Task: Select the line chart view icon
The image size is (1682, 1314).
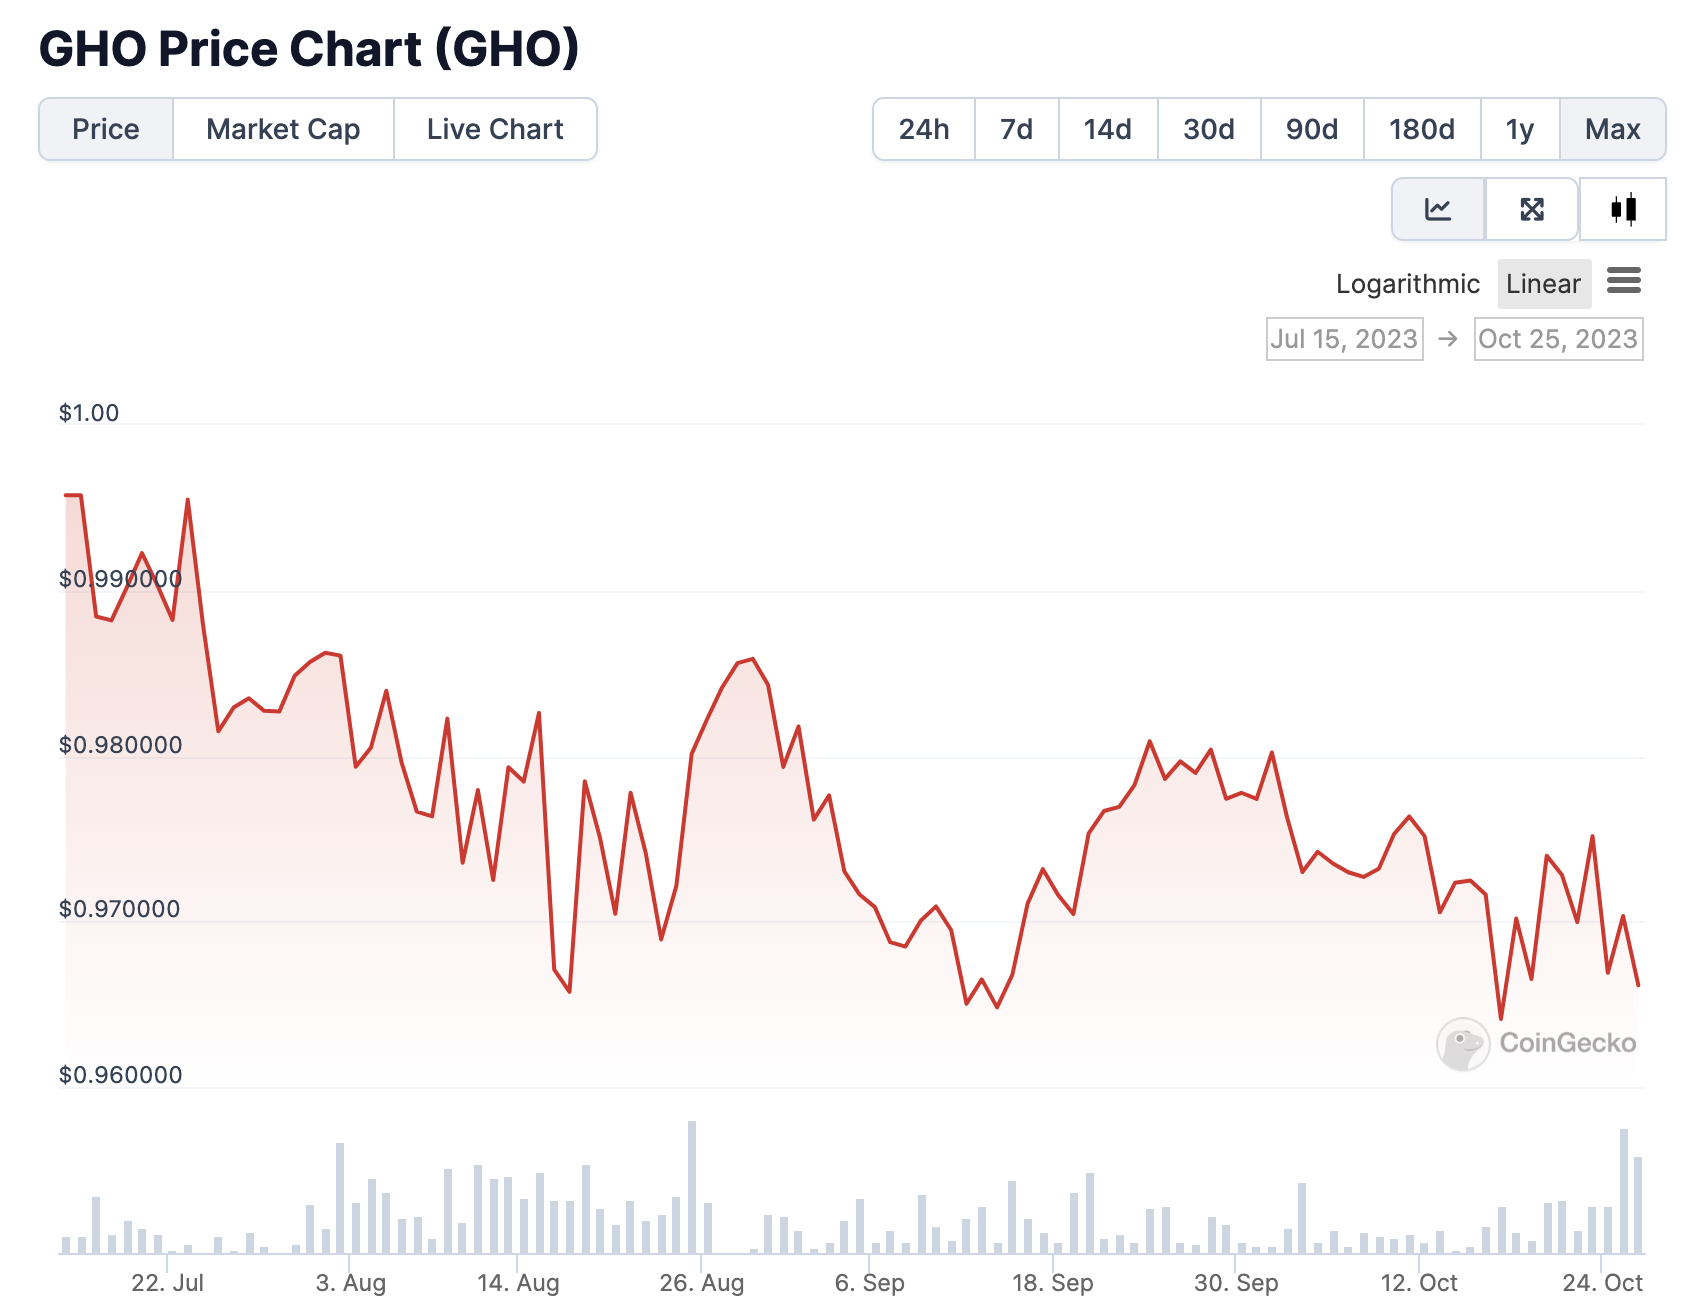Action: point(1438,209)
